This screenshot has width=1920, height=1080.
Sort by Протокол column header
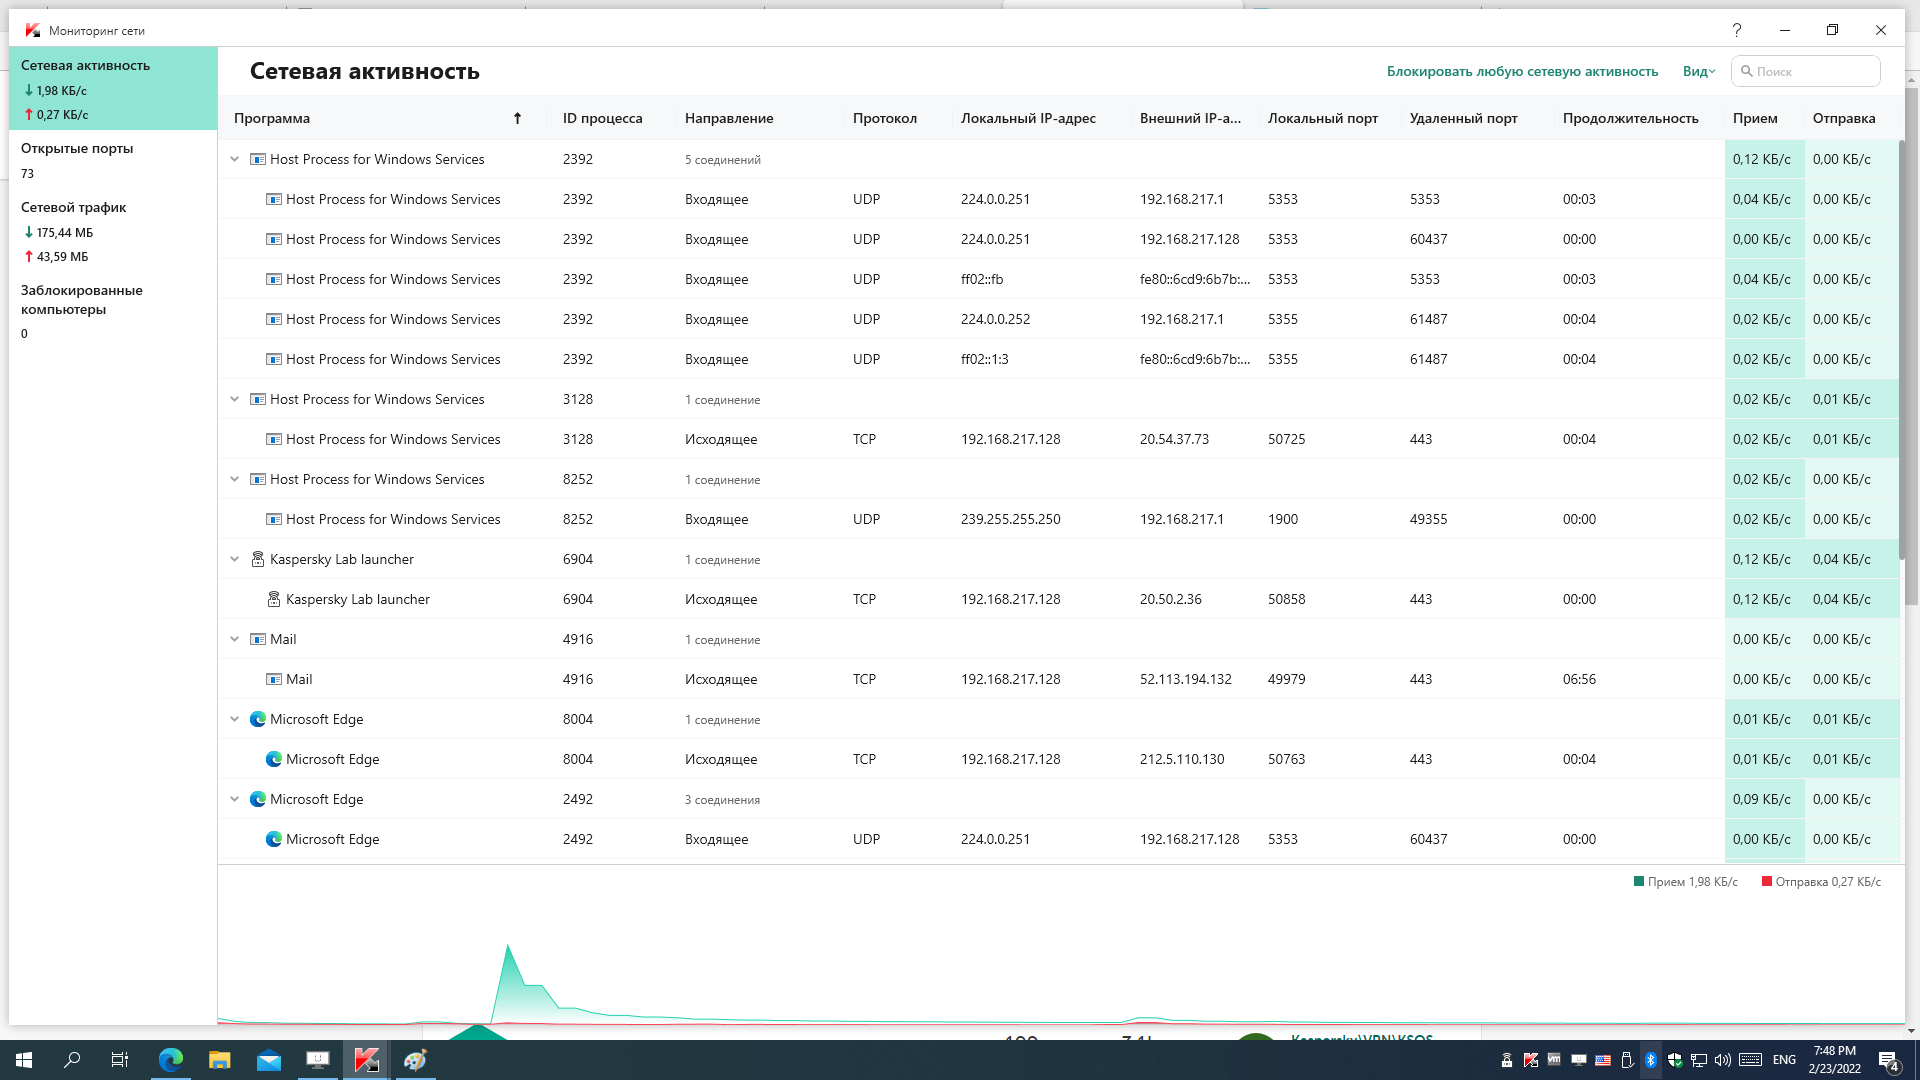(884, 118)
